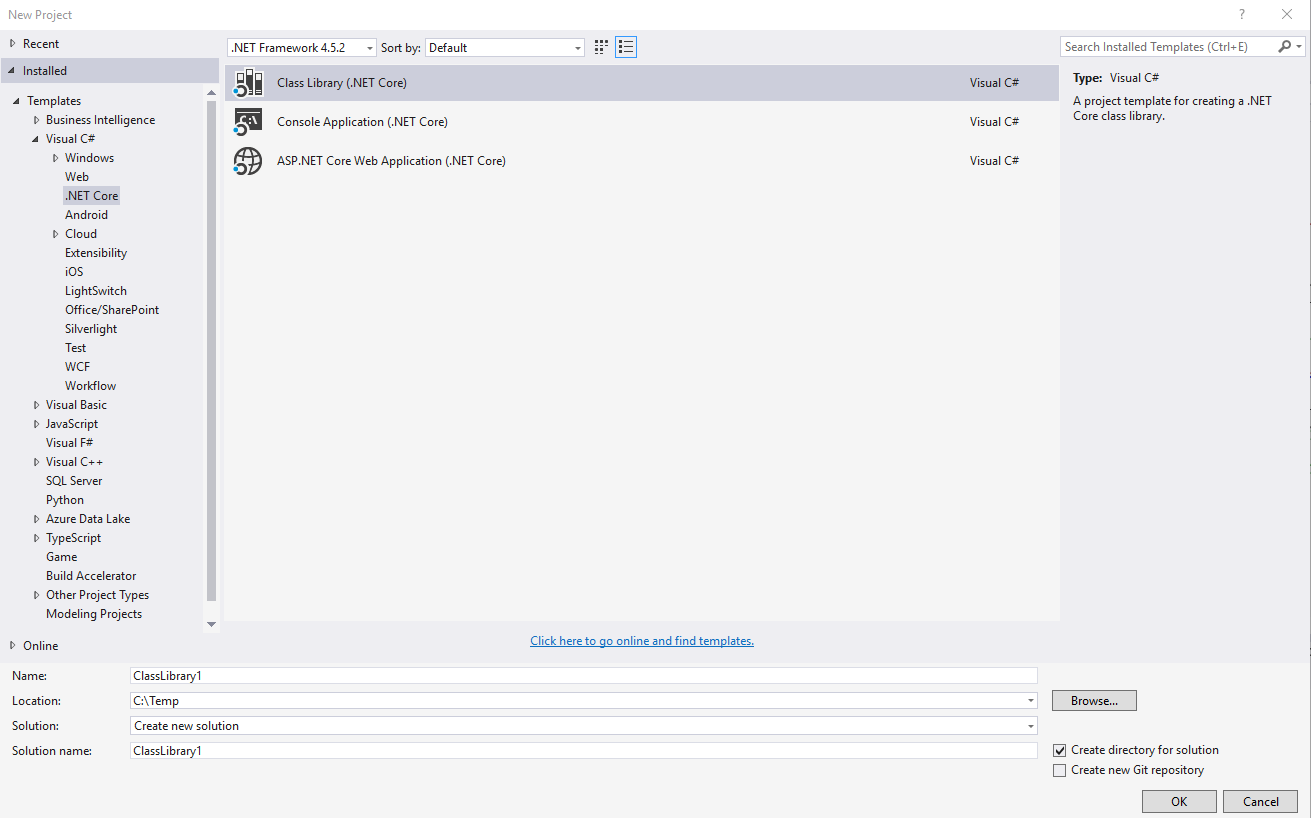This screenshot has height=818, width=1311.
Task: Select the Silverlight category
Action: coord(91,329)
